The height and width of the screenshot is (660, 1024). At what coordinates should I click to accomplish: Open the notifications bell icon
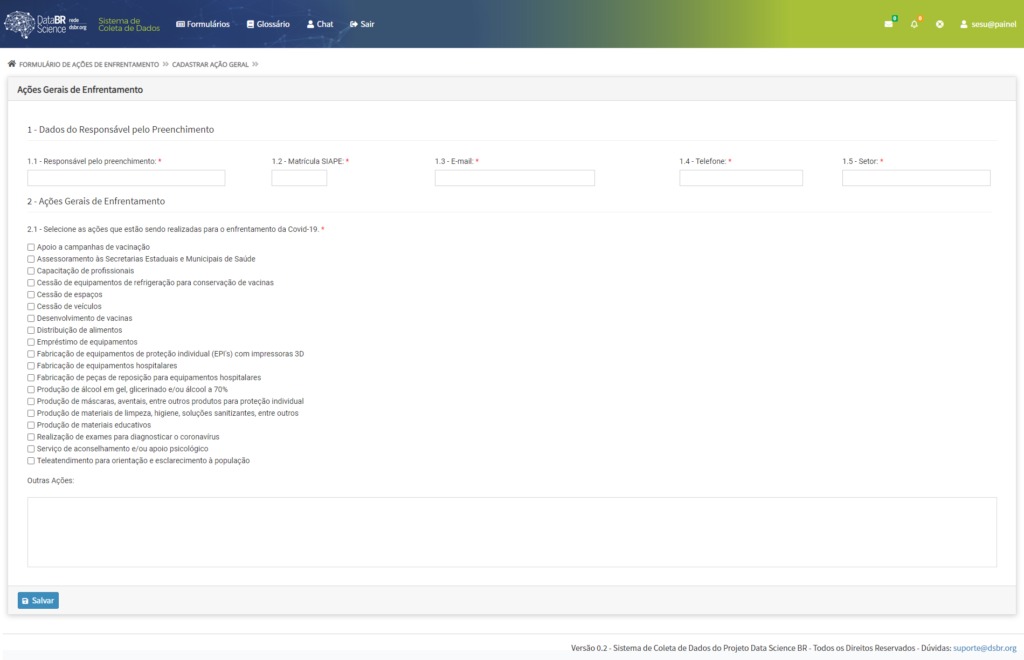tap(914, 24)
